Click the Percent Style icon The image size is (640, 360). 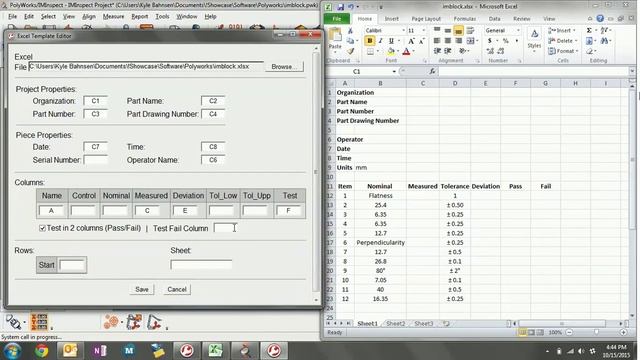click(x=506, y=41)
